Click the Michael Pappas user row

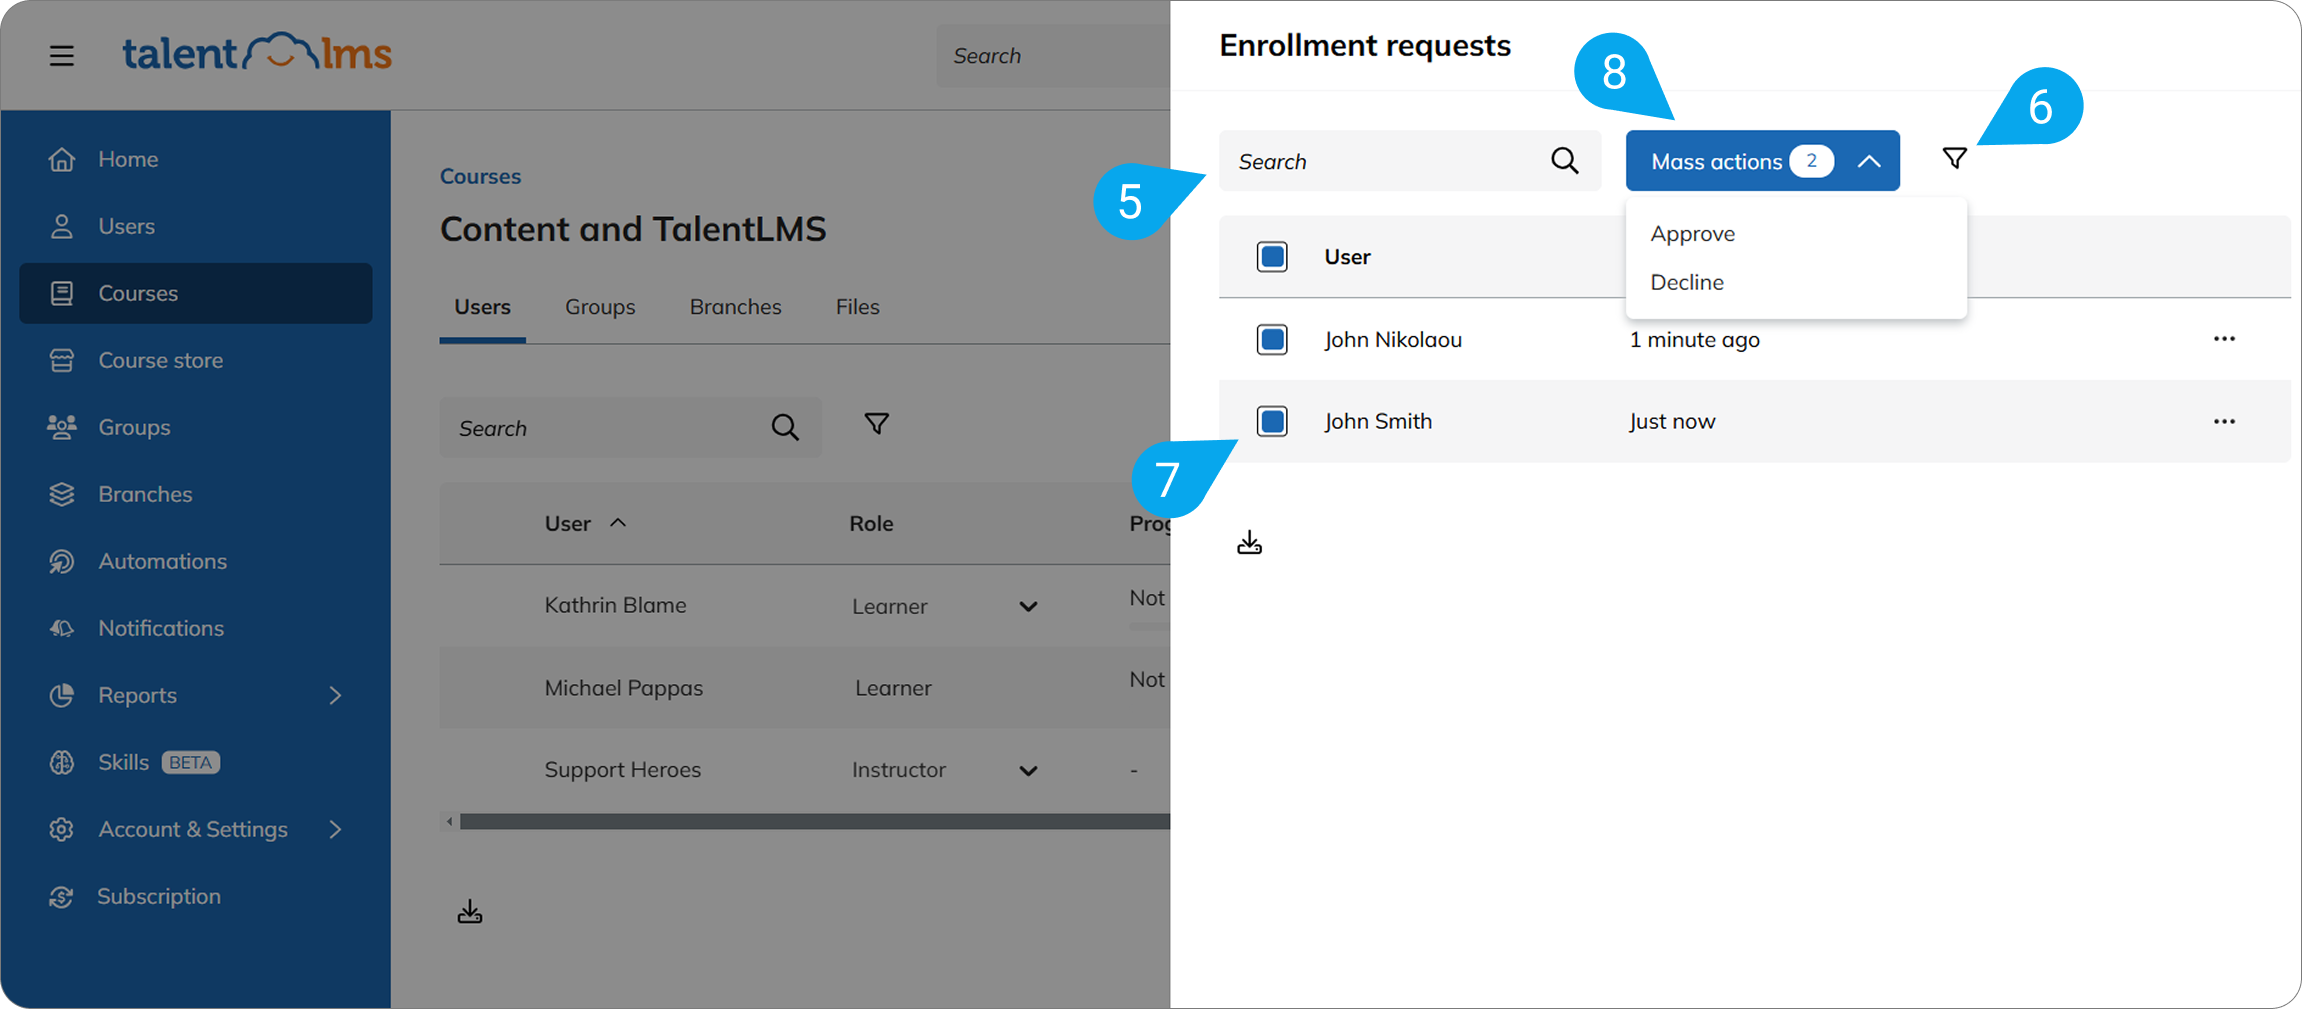(805, 688)
